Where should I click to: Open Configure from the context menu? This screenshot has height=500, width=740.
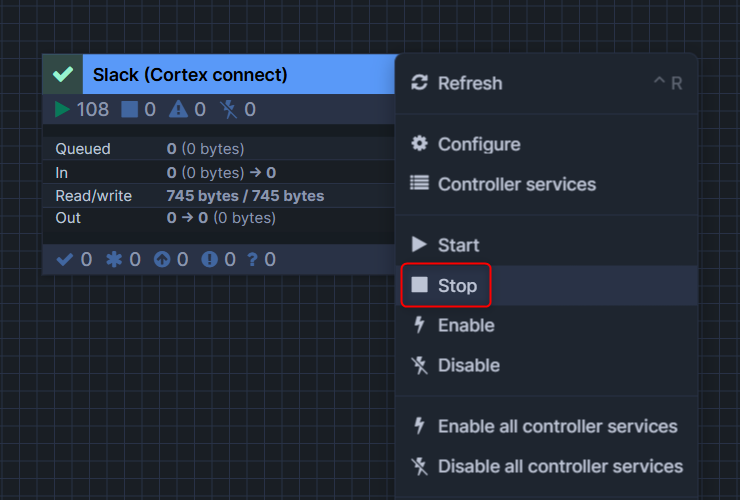point(479,145)
